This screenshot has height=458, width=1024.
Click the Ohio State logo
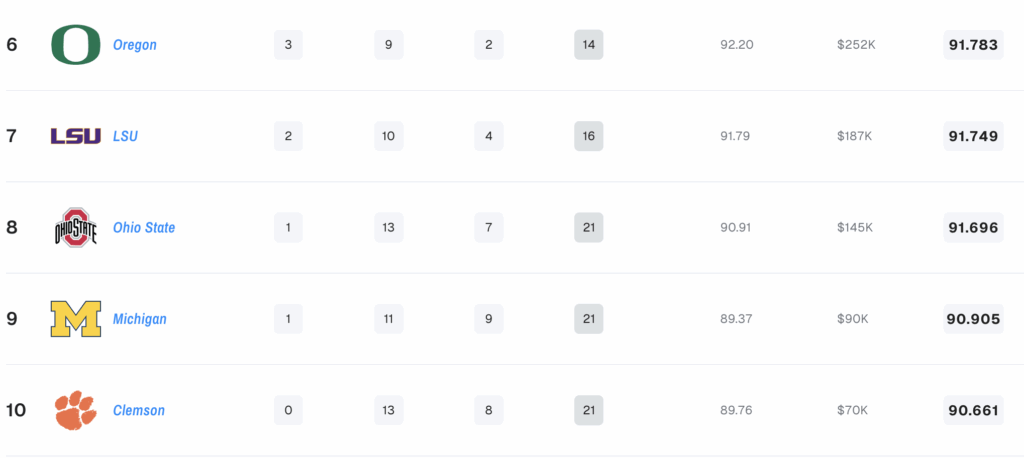(76, 227)
